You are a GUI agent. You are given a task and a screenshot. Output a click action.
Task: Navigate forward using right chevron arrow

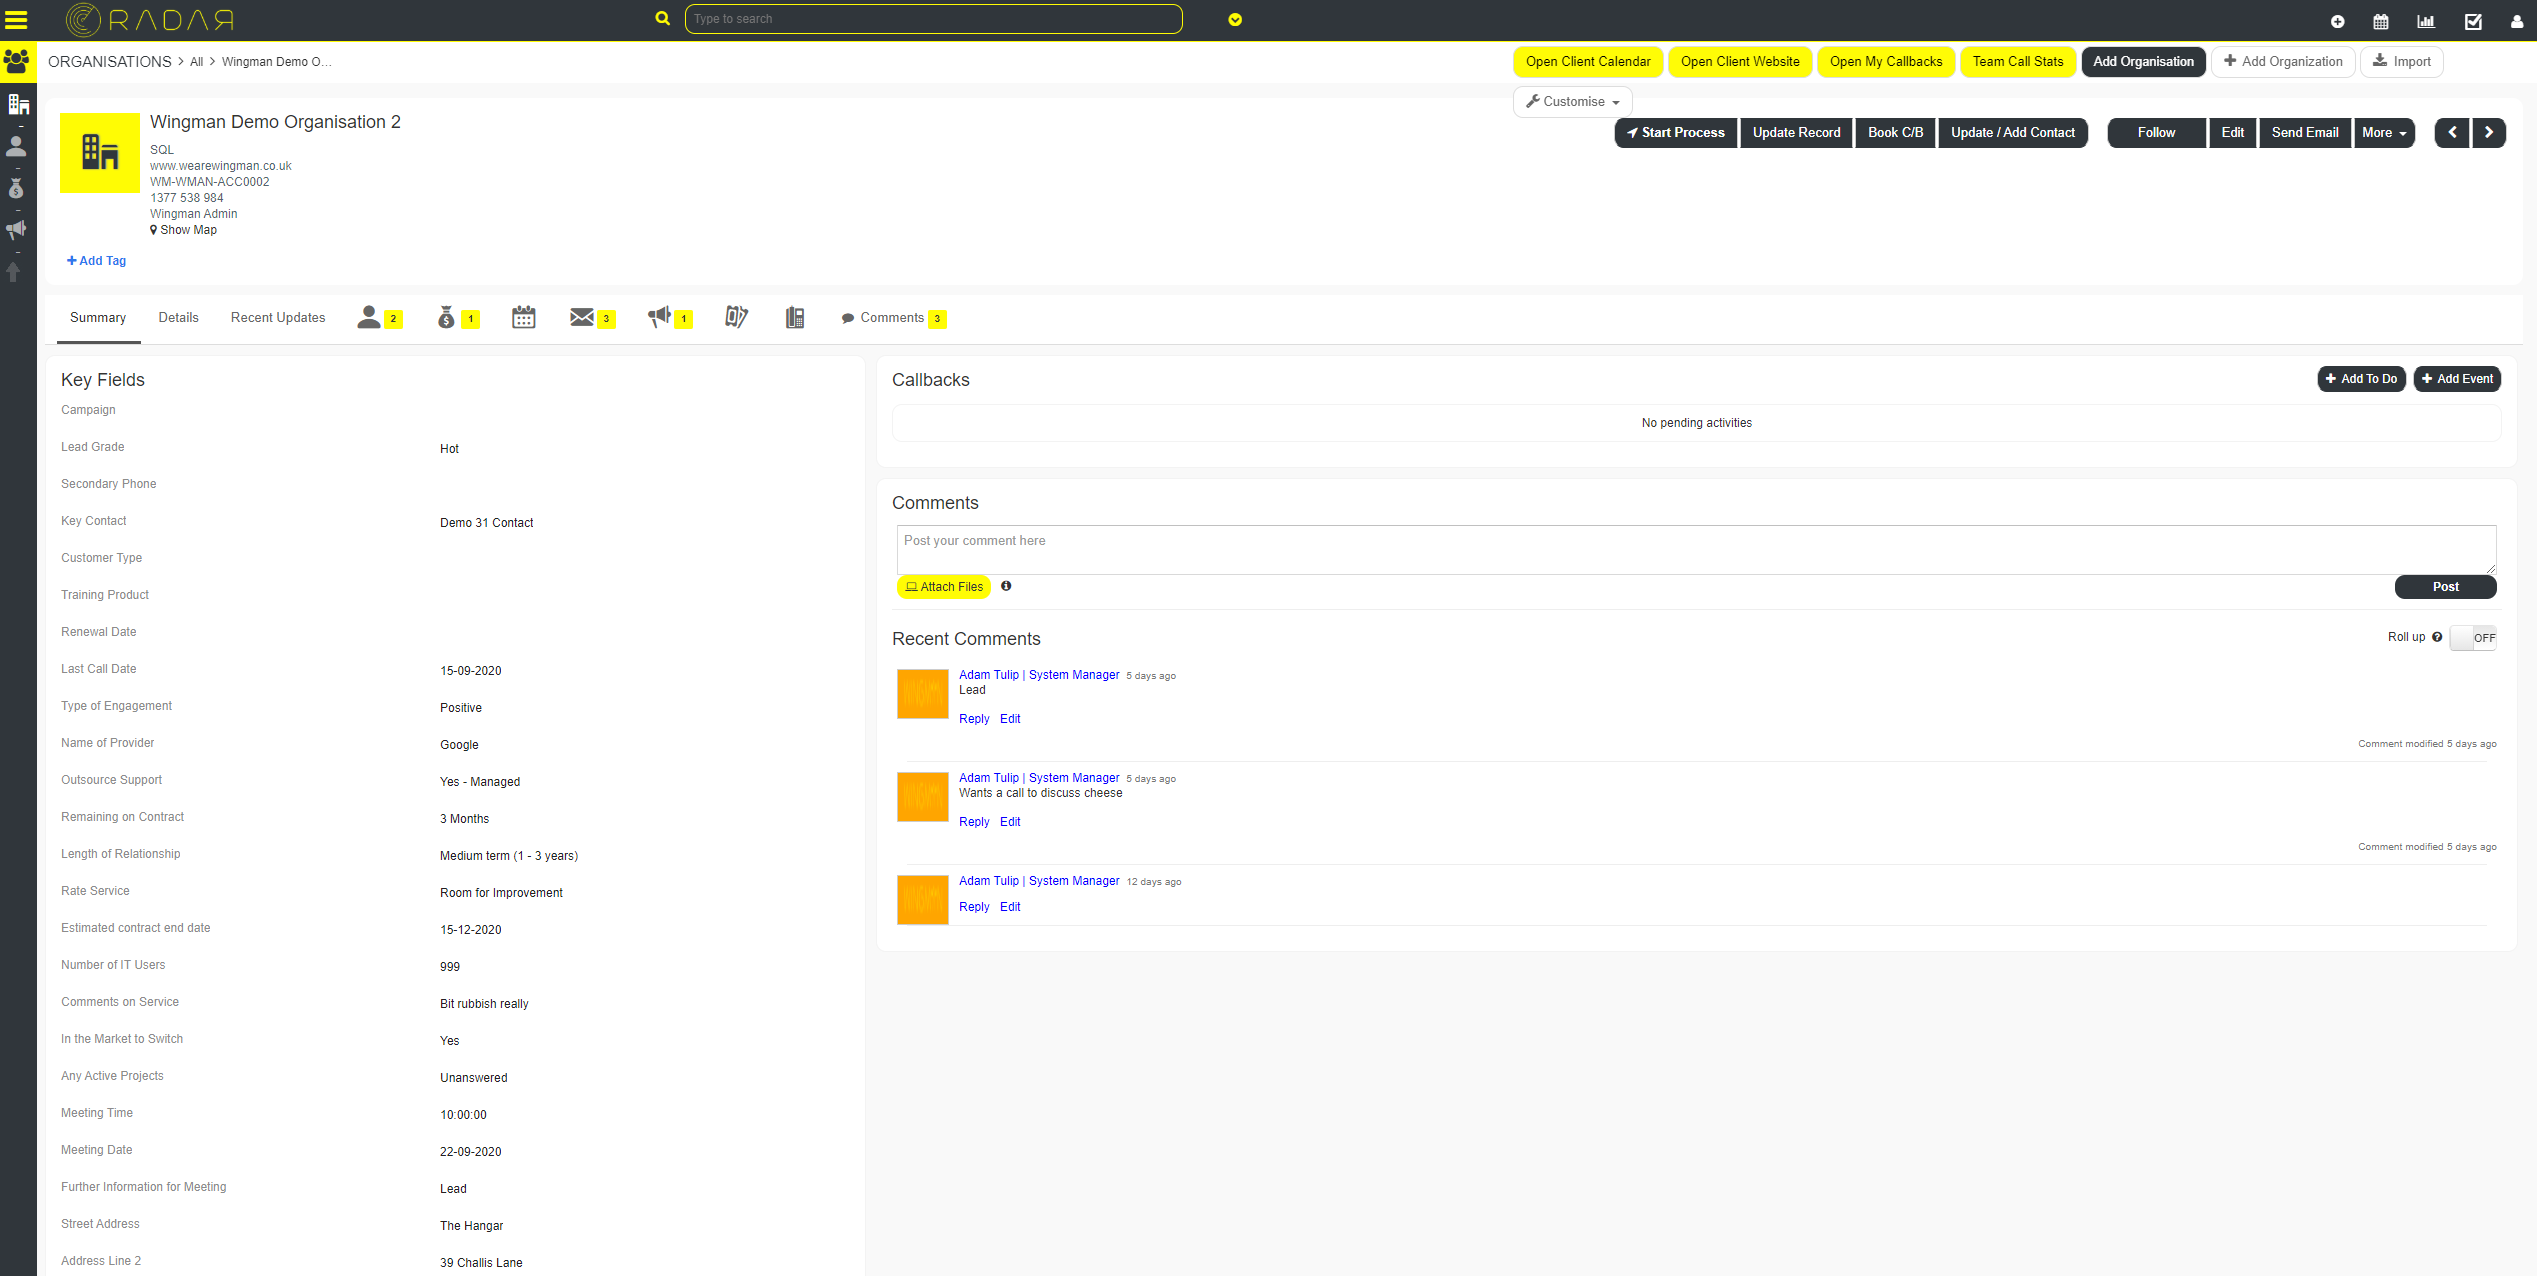pyautogui.click(x=2489, y=132)
